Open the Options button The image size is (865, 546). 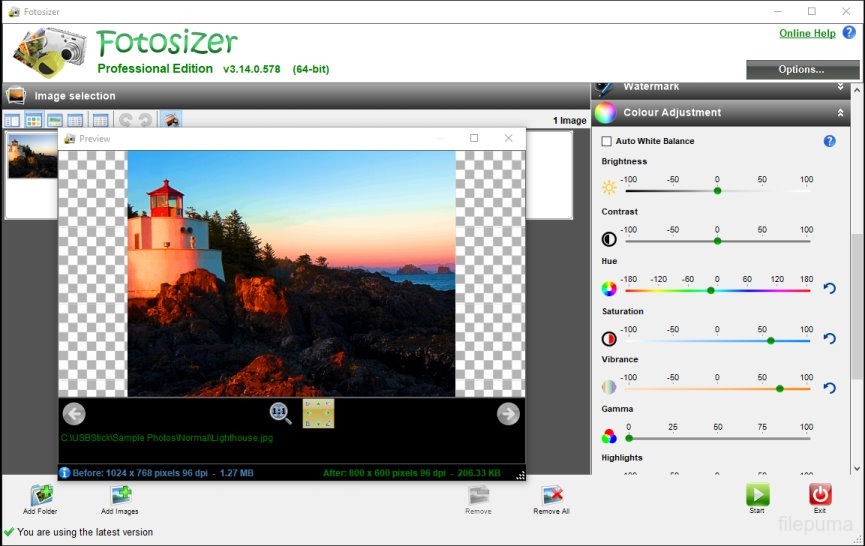(x=801, y=69)
